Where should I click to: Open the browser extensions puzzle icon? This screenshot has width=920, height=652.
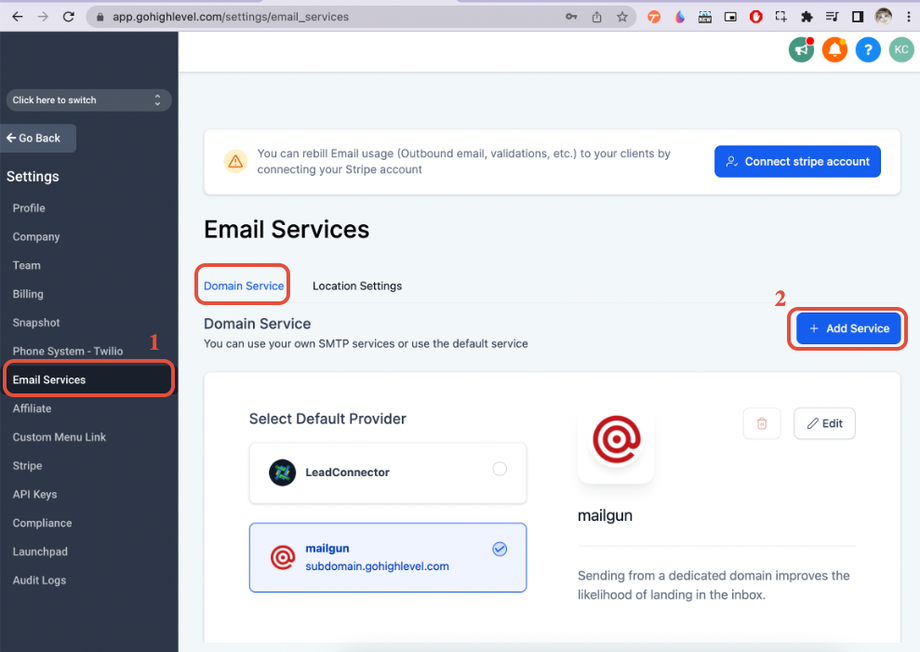click(807, 17)
